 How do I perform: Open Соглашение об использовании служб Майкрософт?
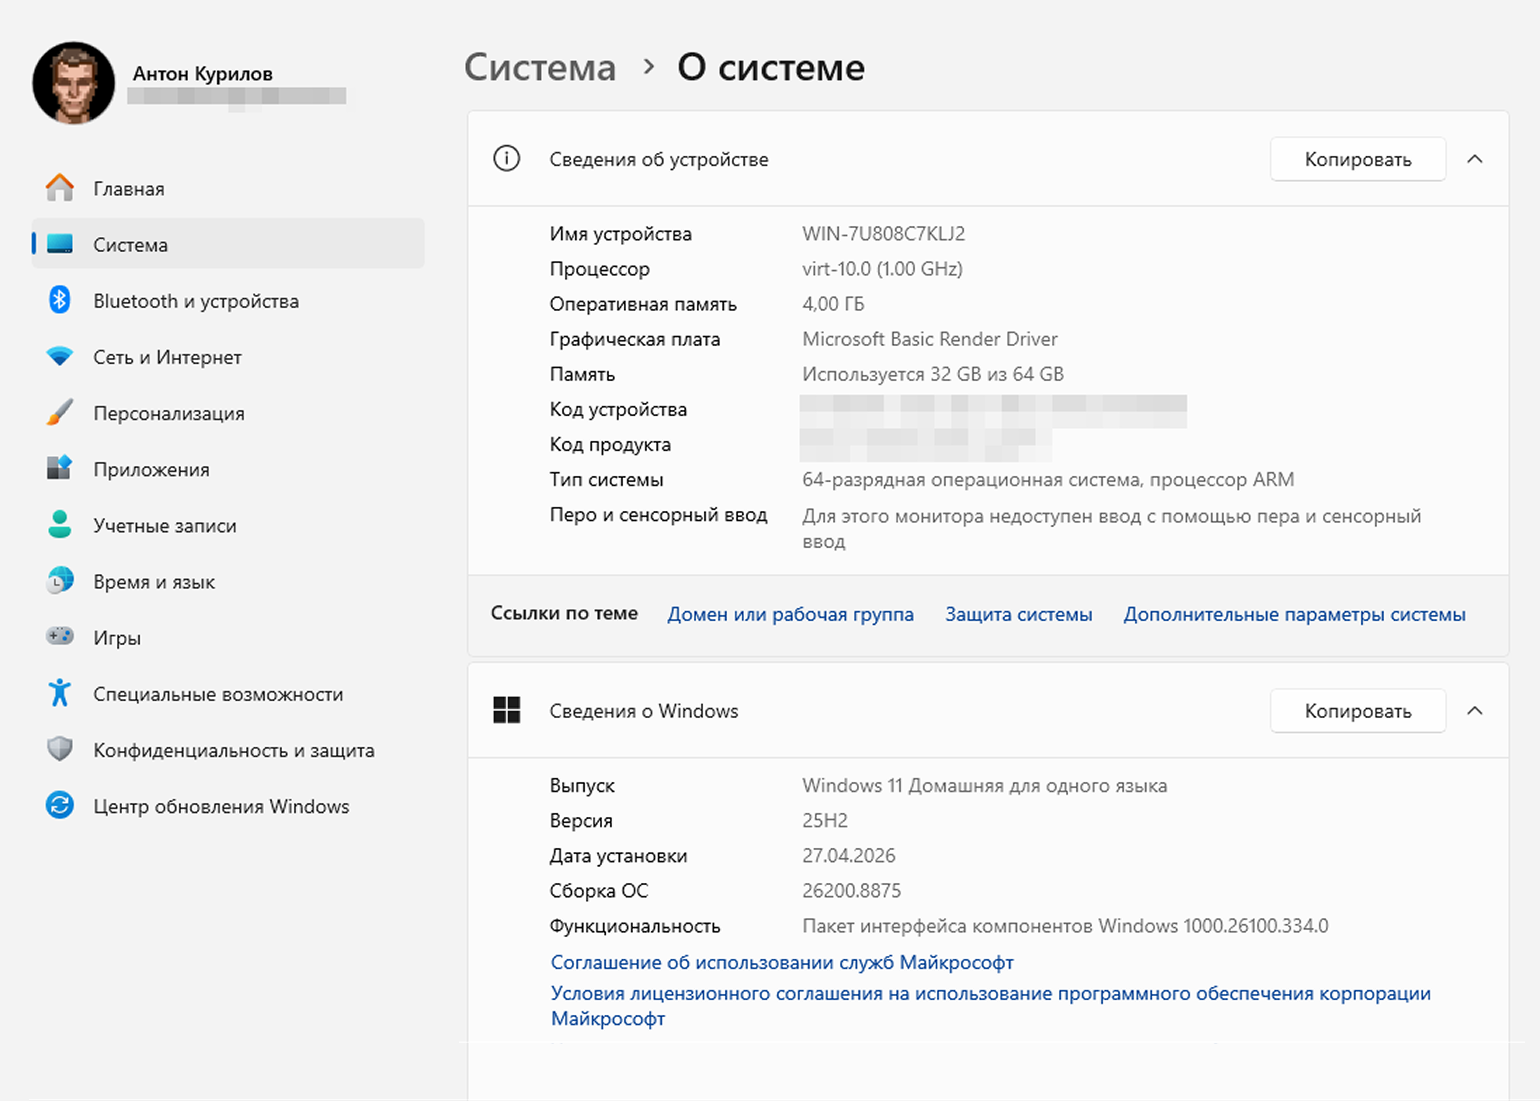(x=782, y=962)
